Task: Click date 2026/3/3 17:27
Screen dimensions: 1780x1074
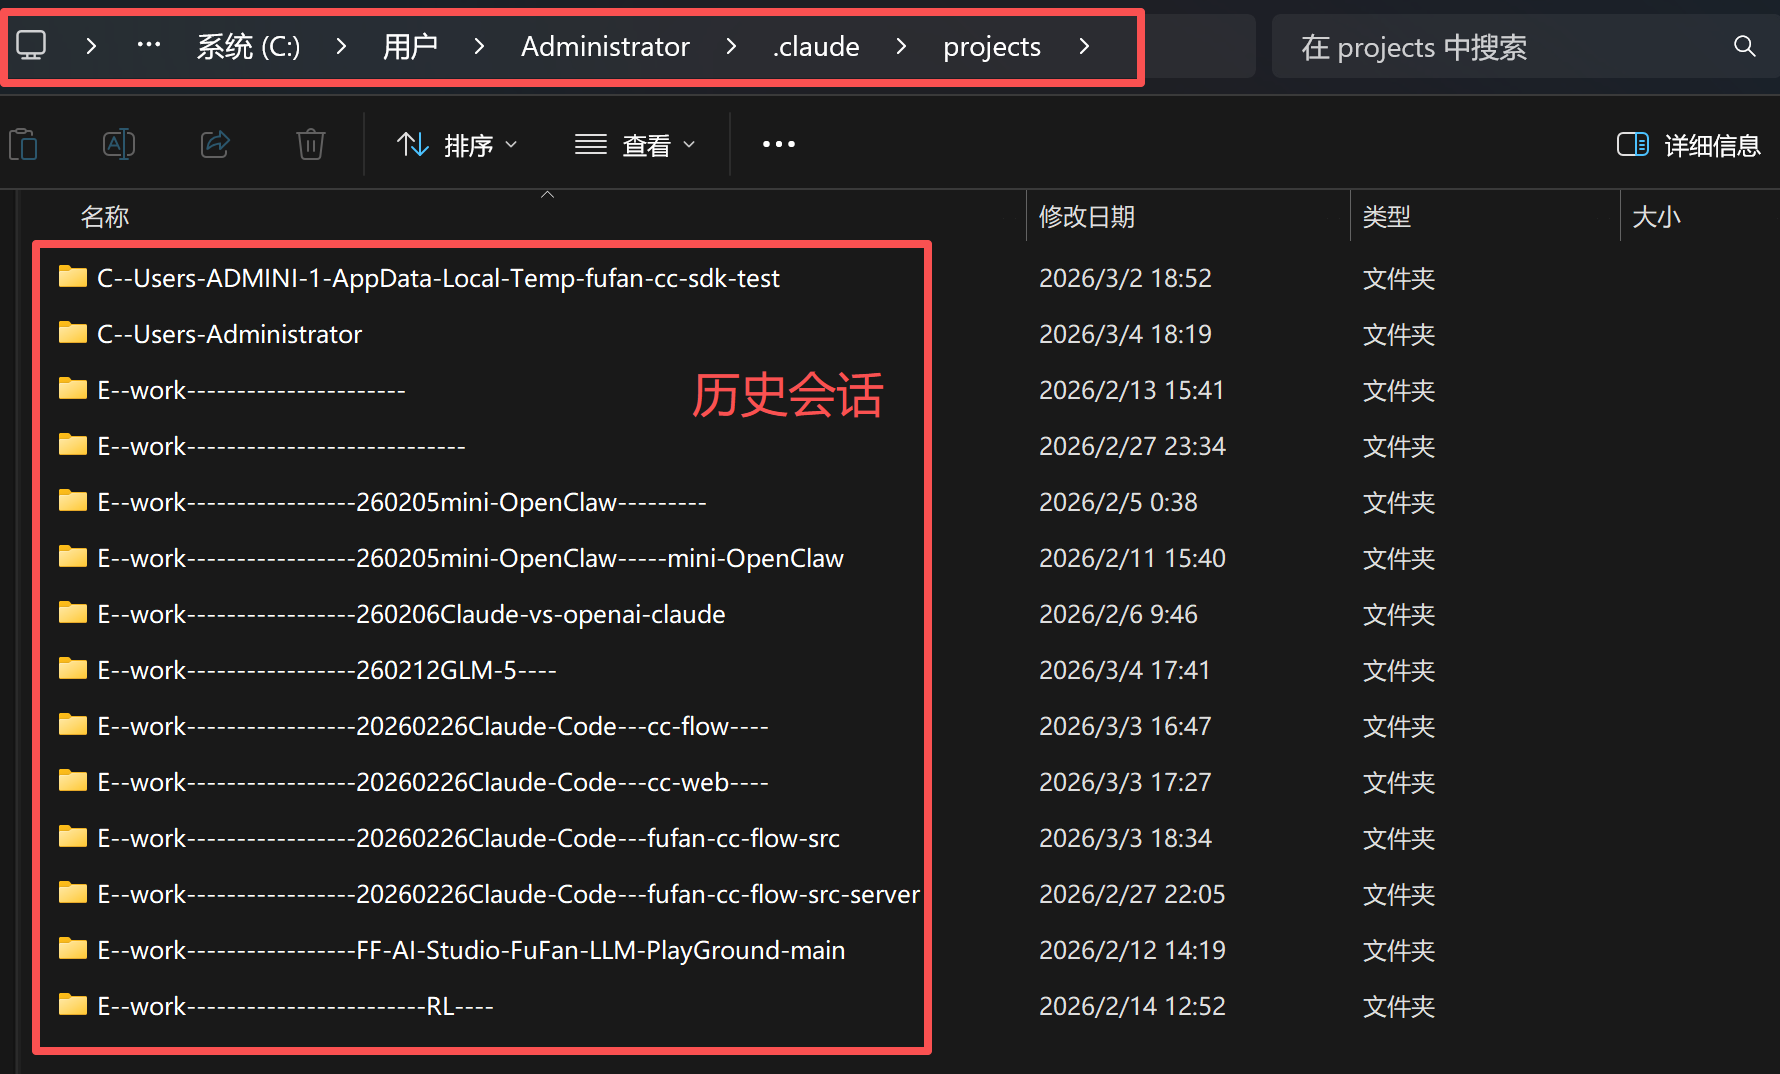Action: point(1125,782)
